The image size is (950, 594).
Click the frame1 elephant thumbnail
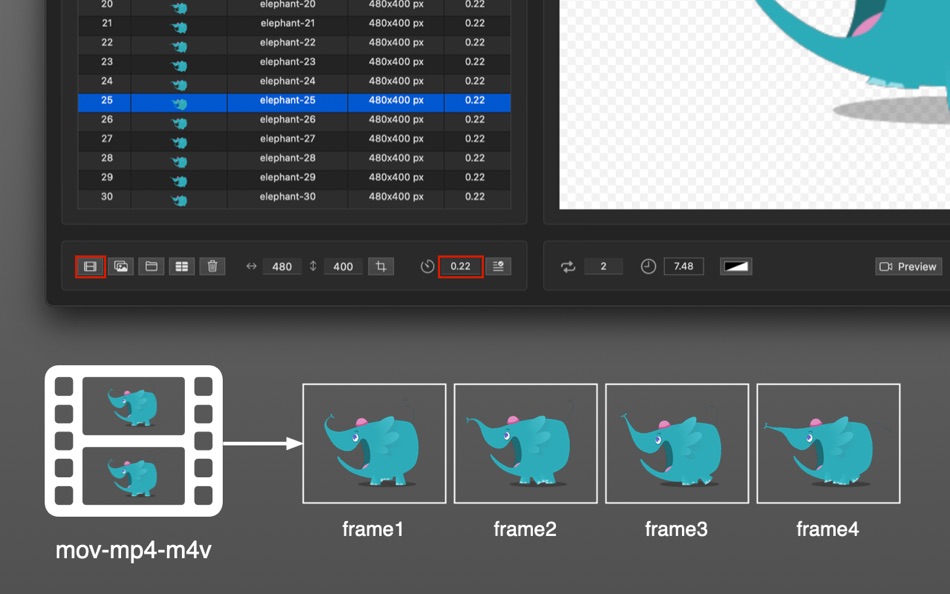coord(374,444)
